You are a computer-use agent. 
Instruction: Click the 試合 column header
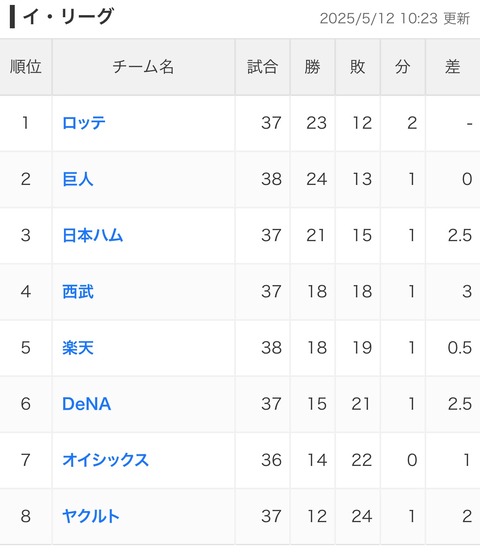[263, 67]
